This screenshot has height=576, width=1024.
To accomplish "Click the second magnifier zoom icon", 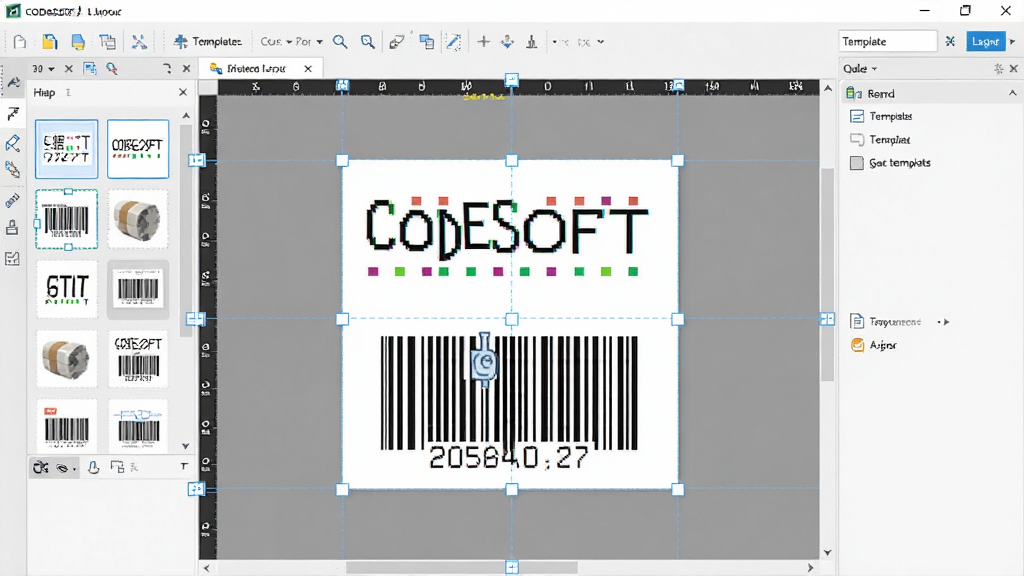I will [x=368, y=42].
